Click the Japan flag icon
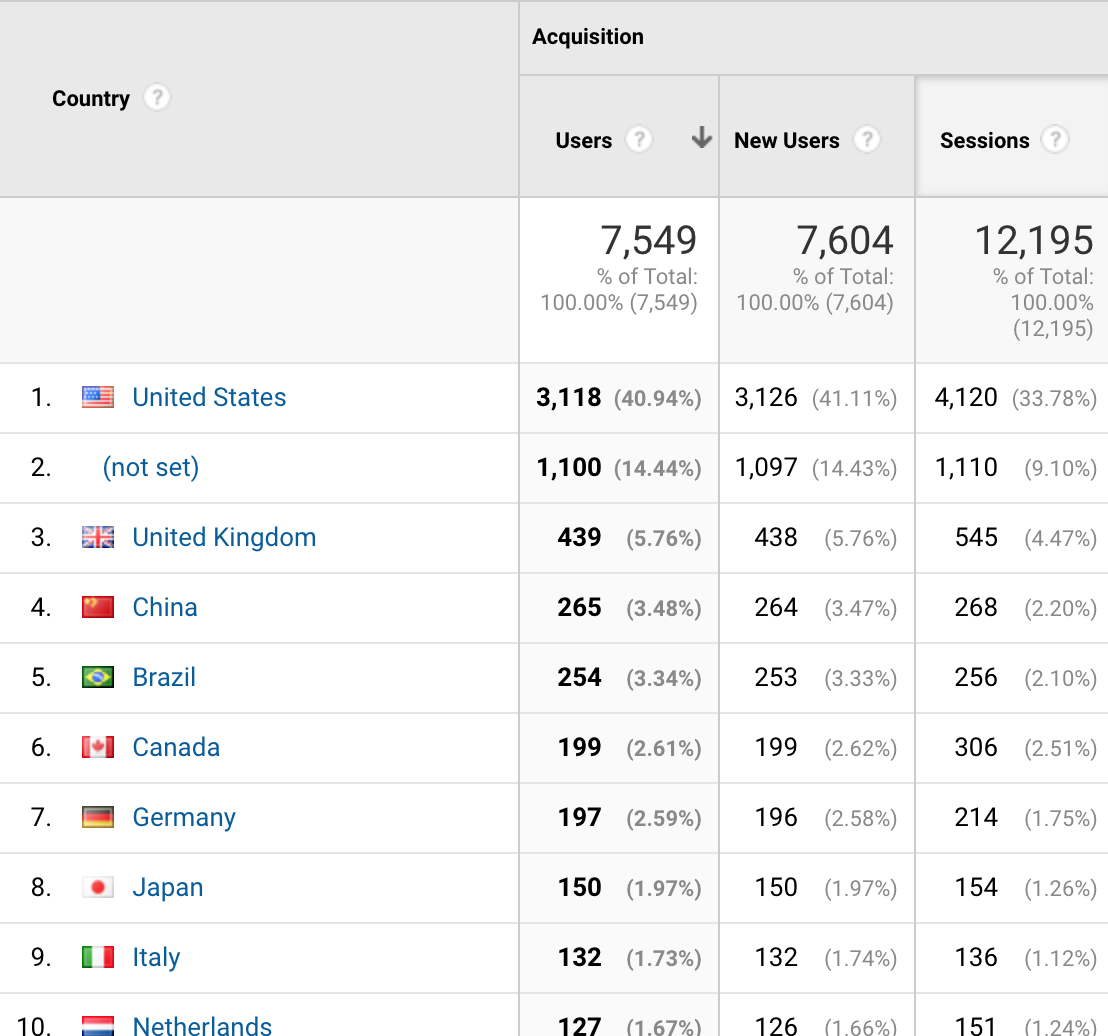This screenshot has height=1036, width=1108. pyautogui.click(x=98, y=887)
